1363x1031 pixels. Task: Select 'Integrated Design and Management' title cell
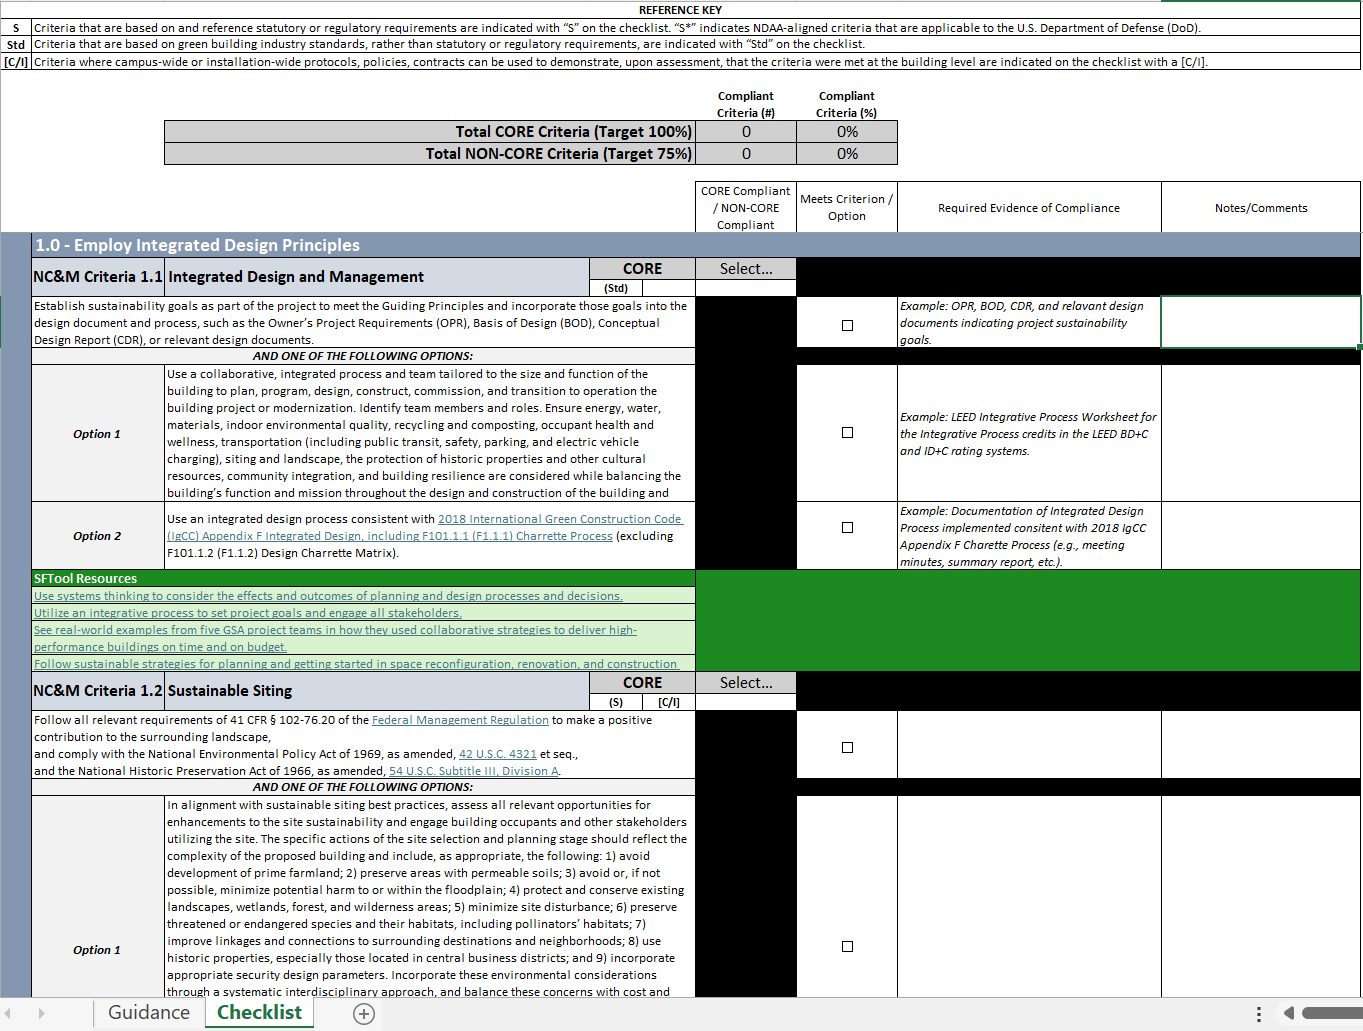click(378, 277)
